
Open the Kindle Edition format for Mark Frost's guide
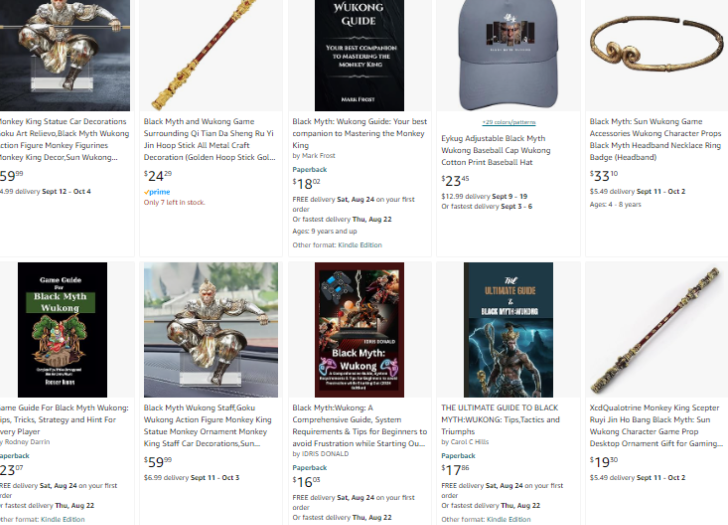[360, 245]
